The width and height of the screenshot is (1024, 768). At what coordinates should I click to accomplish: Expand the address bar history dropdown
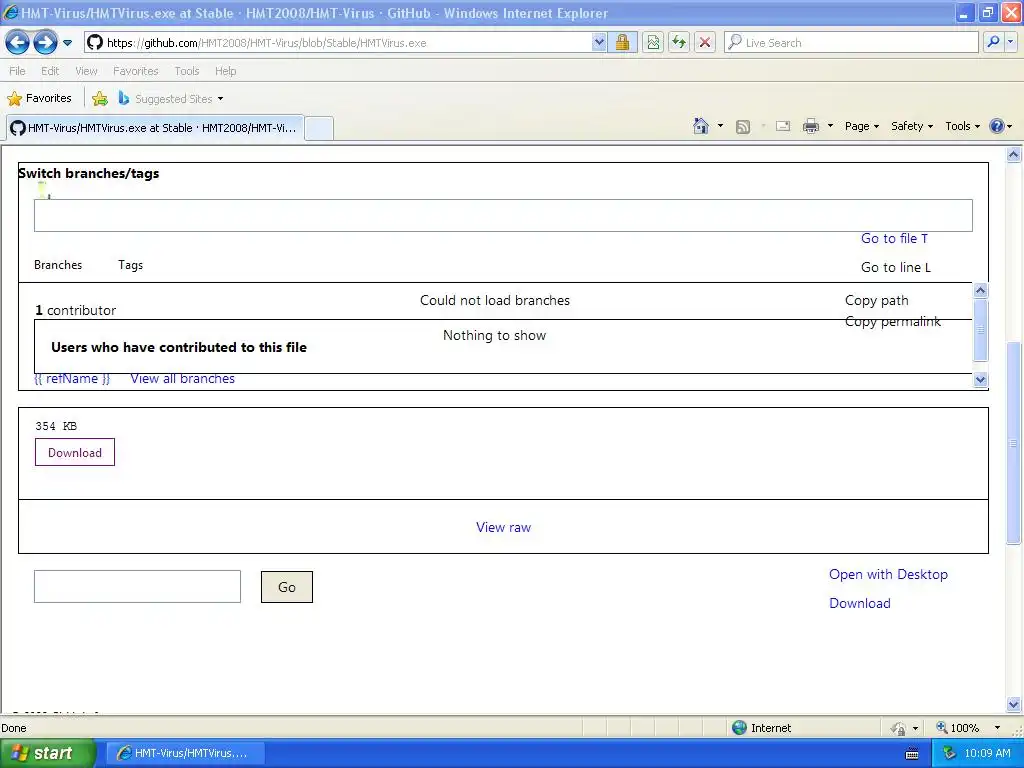click(x=599, y=42)
